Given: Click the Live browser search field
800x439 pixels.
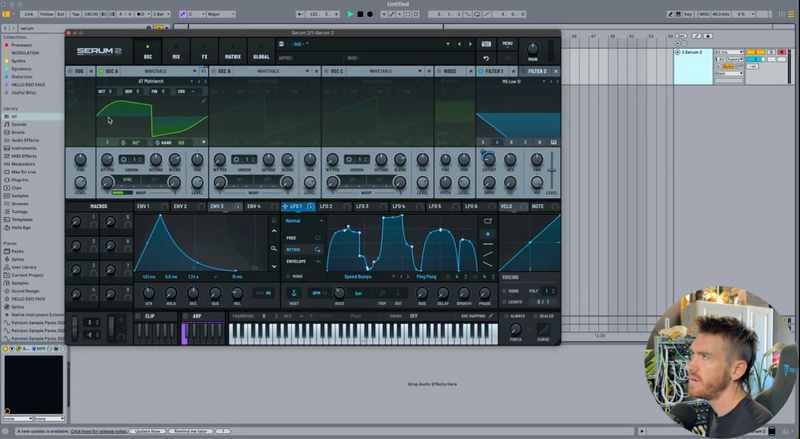Looking at the screenshot, I should [84, 28].
